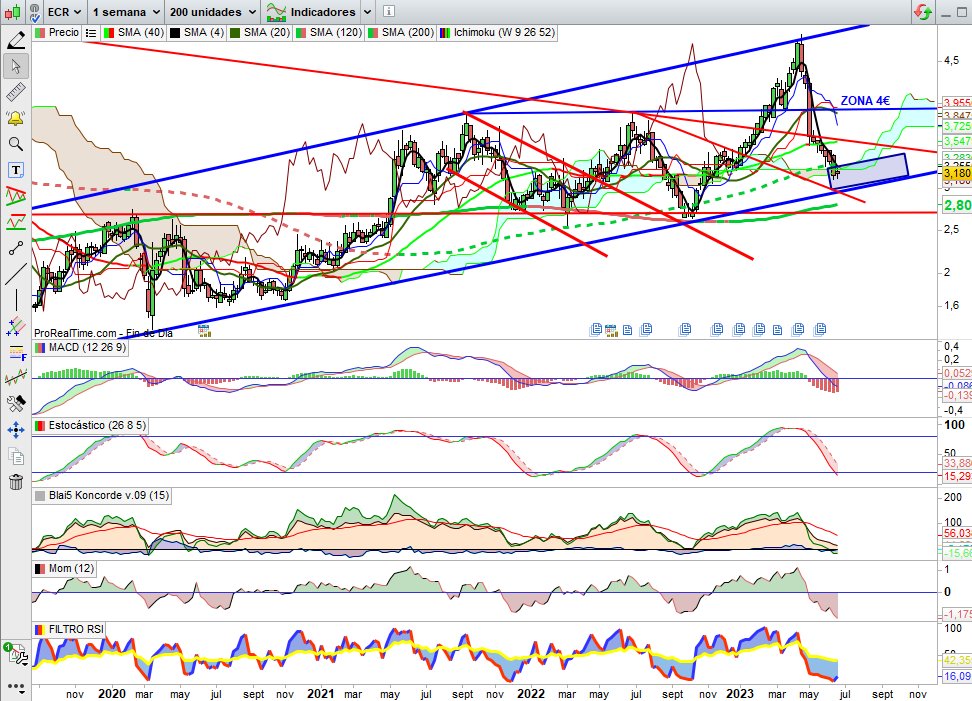Click the 2021 label on time axis
Image resolution: width=972 pixels, height=701 pixels.
coord(321,694)
